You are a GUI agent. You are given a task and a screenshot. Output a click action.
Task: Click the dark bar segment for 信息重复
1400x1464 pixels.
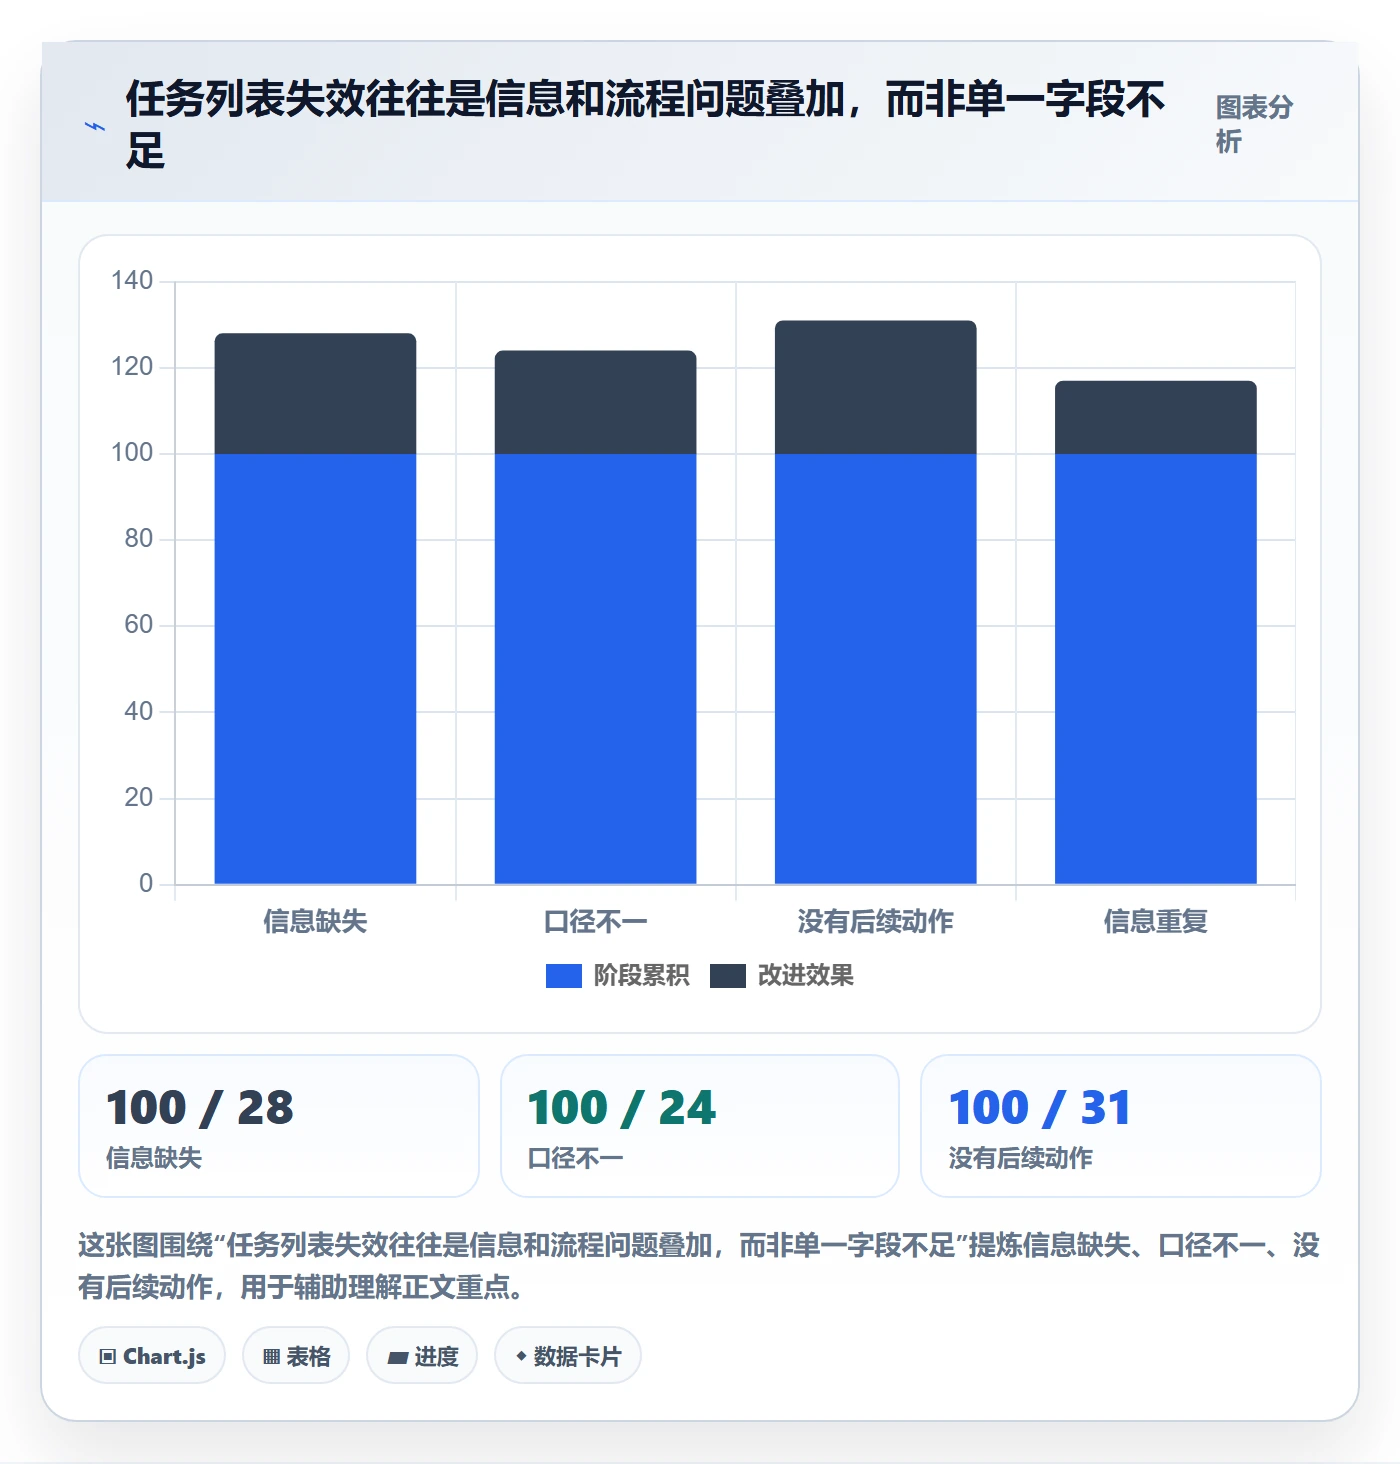coord(1156,418)
